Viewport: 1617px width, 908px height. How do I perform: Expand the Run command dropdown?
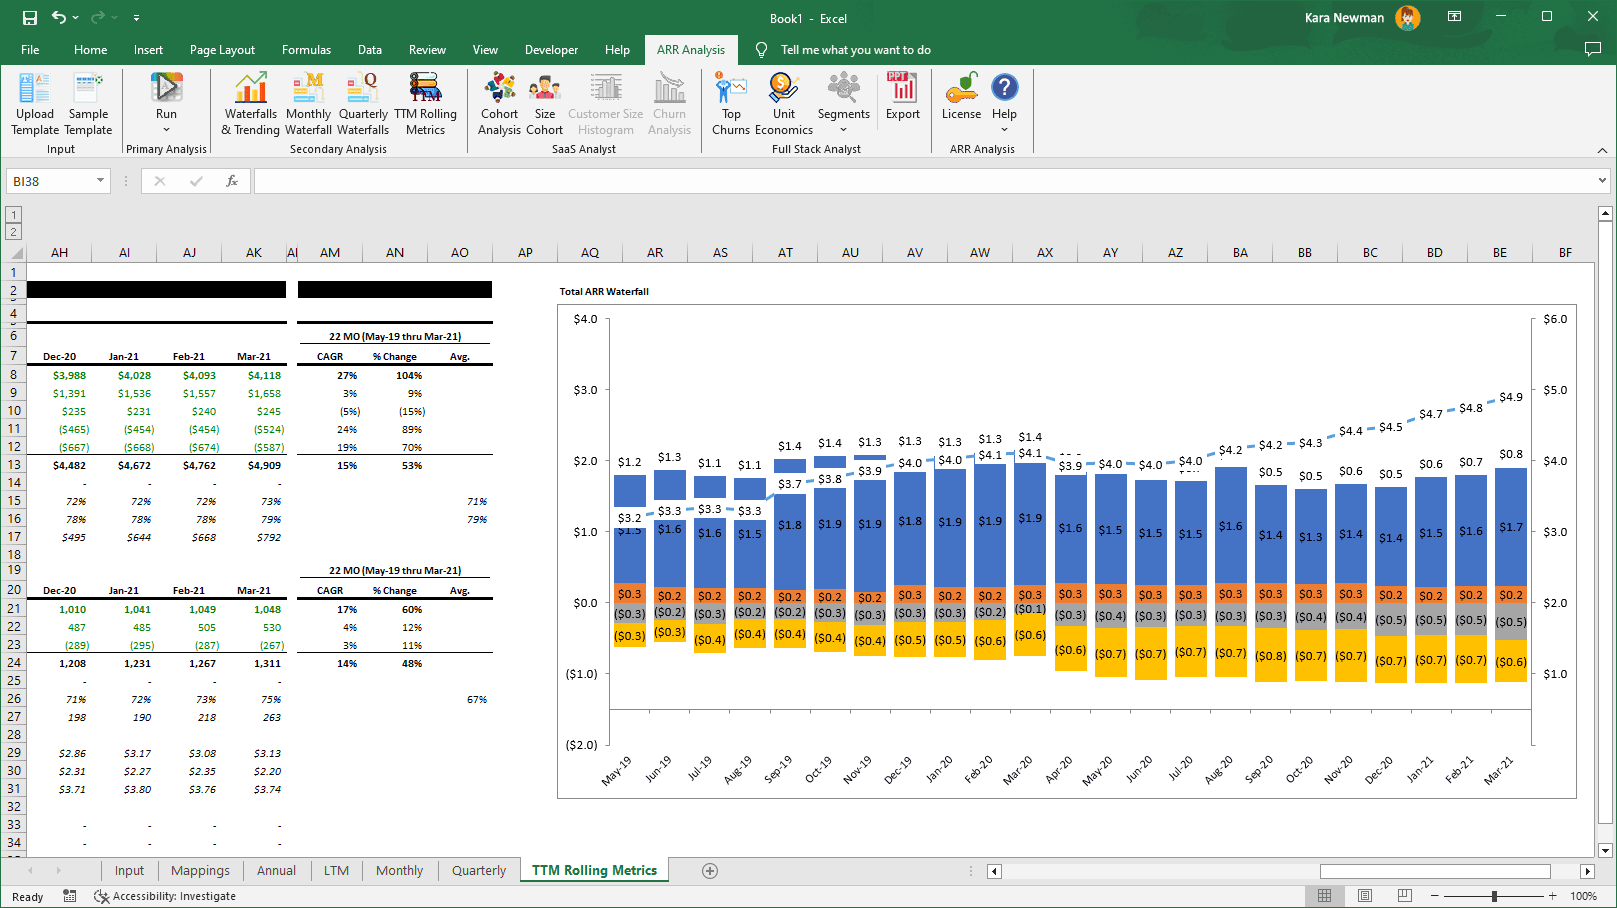tap(166, 128)
